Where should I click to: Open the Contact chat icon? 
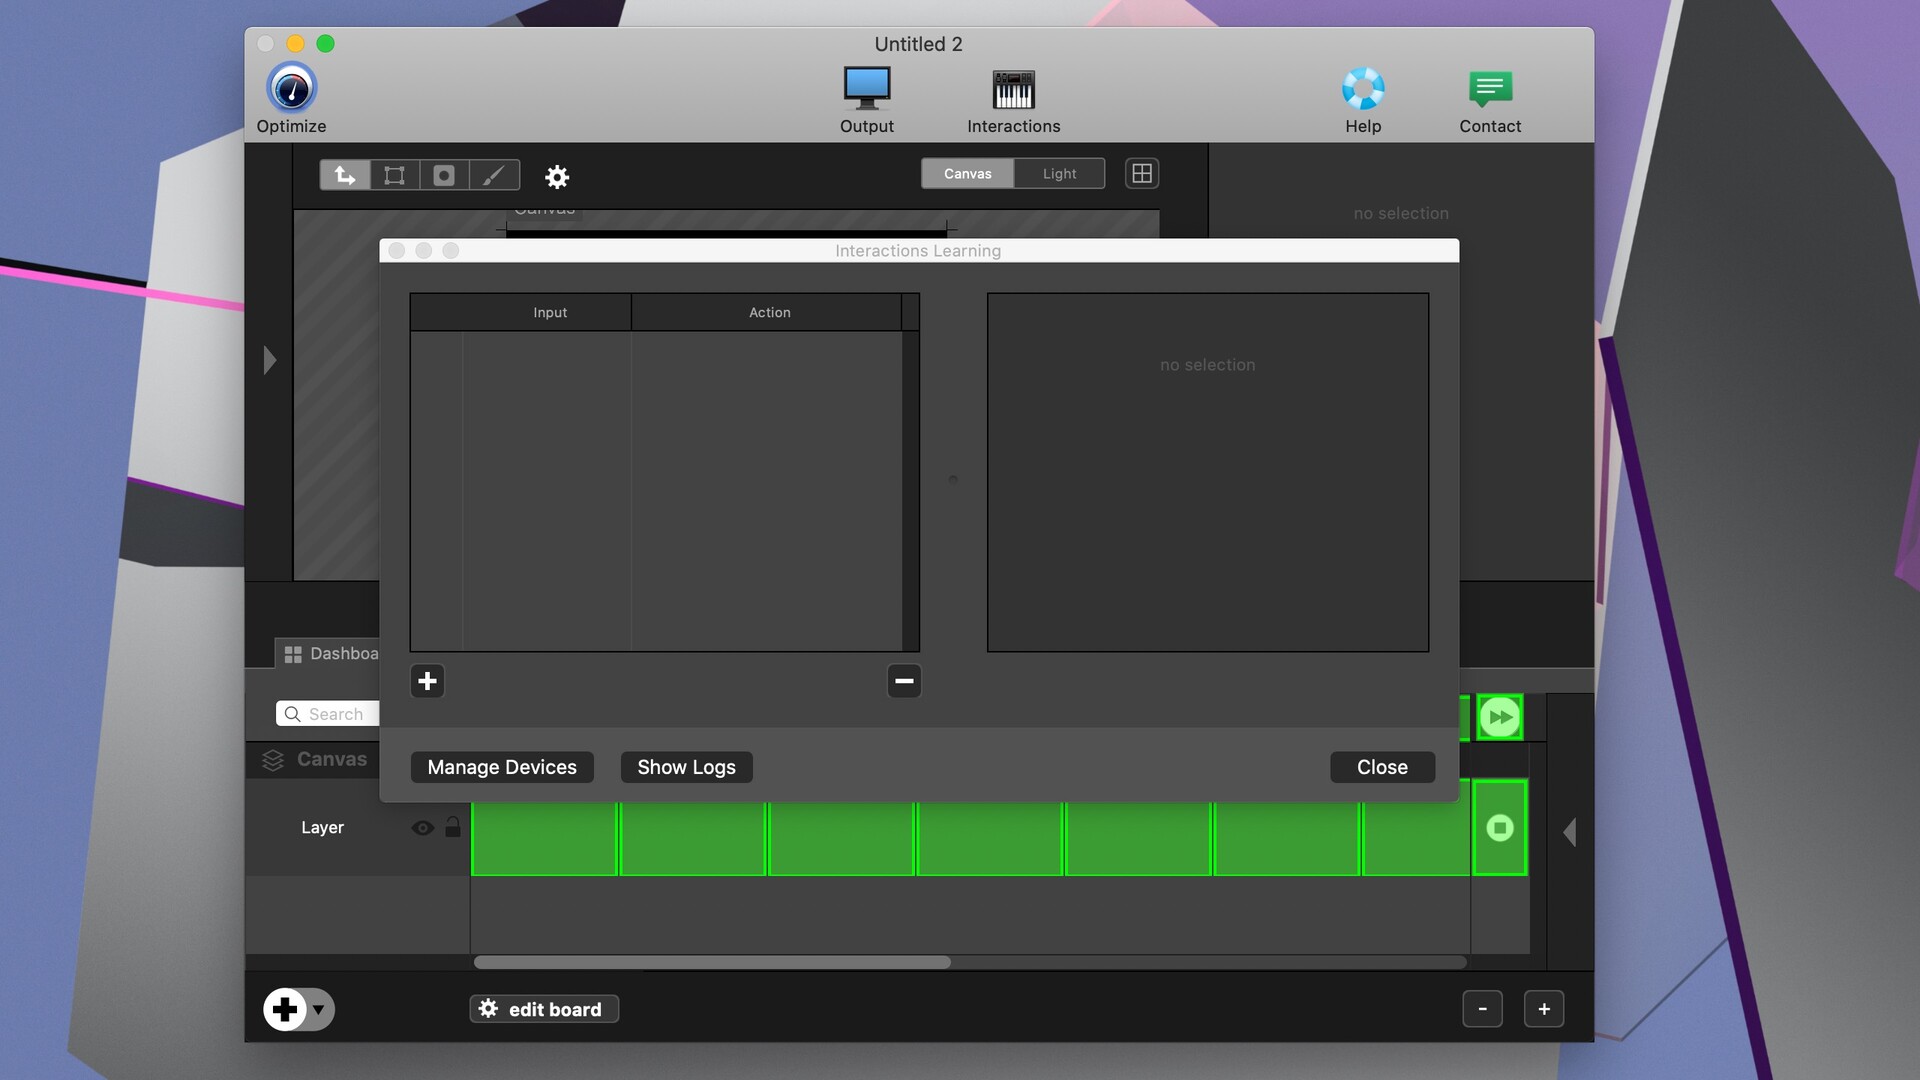[1489, 89]
